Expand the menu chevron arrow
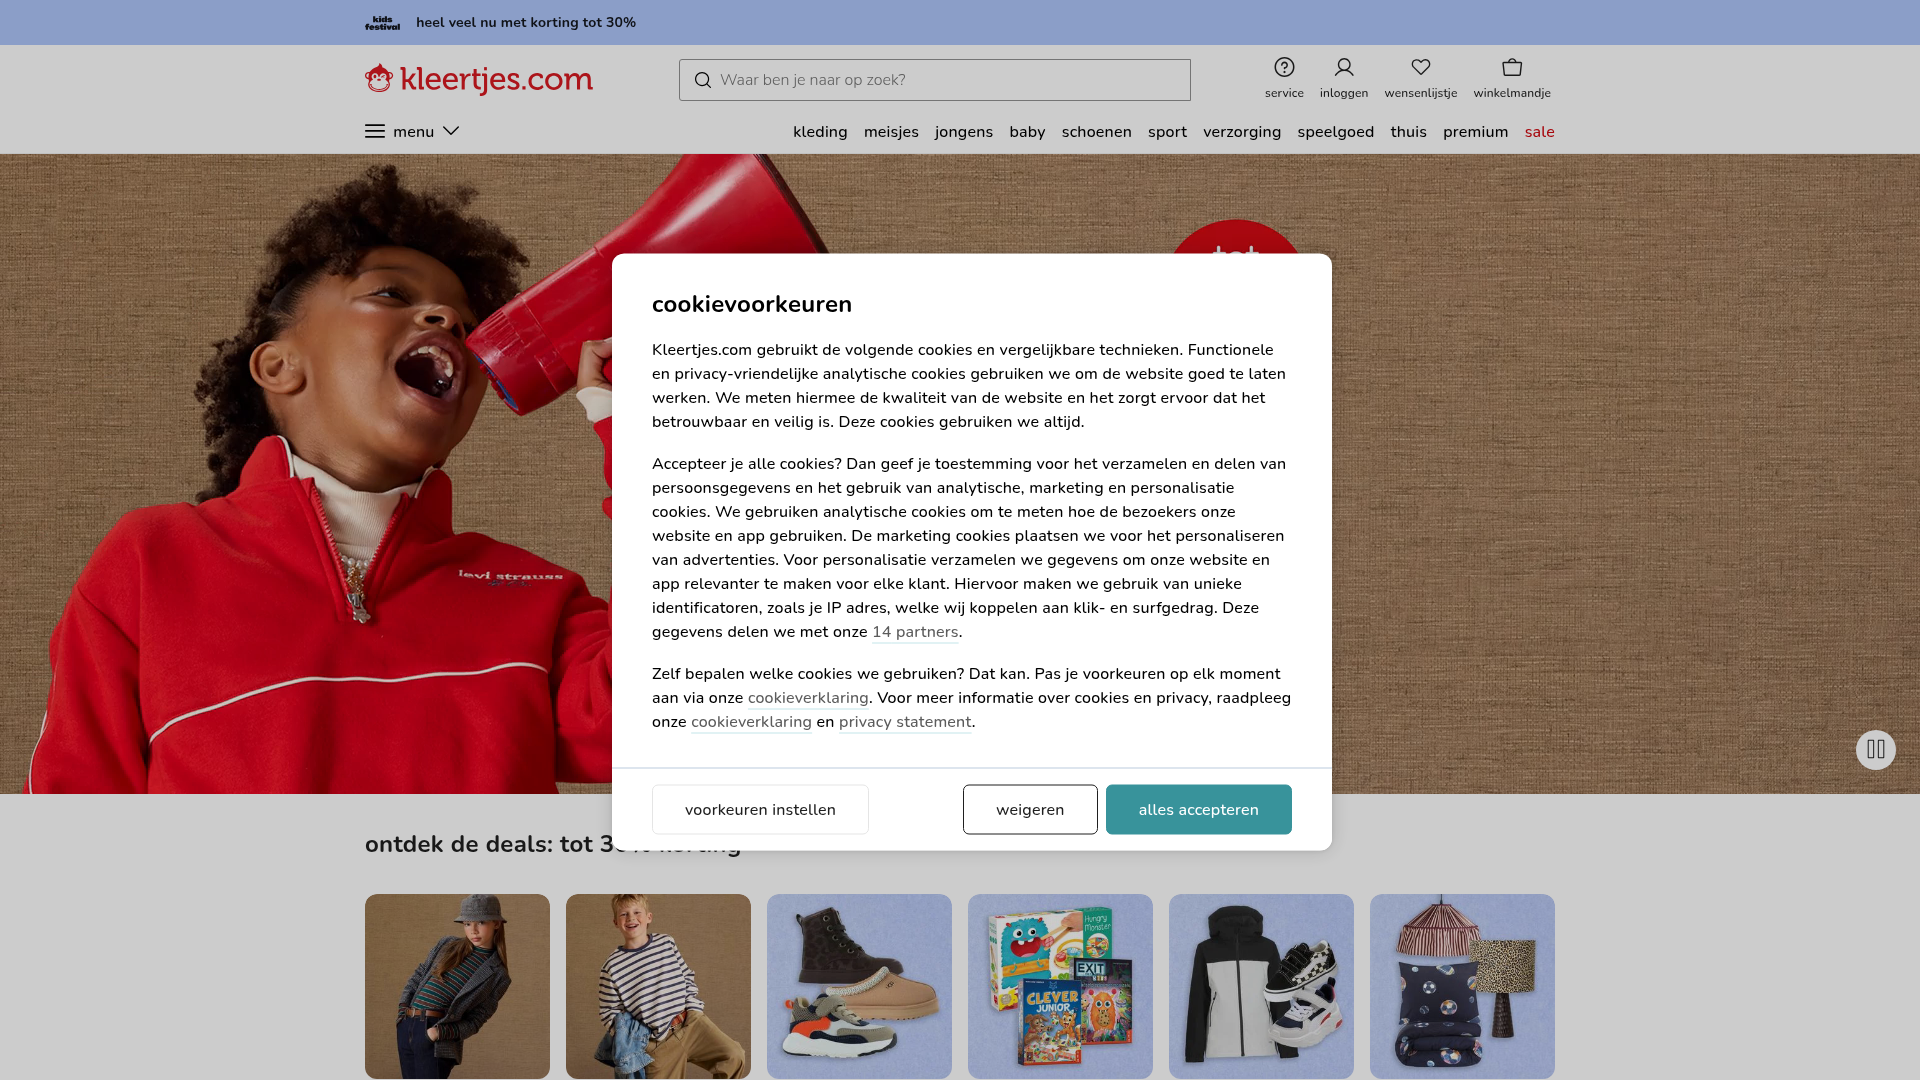Image resolution: width=1920 pixels, height=1080 pixels. (451, 131)
